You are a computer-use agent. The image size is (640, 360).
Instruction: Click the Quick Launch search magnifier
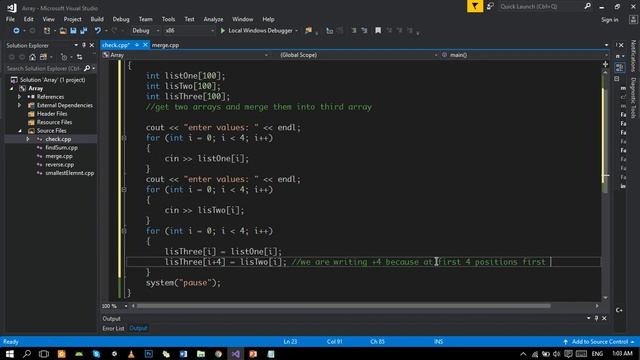click(x=587, y=6)
